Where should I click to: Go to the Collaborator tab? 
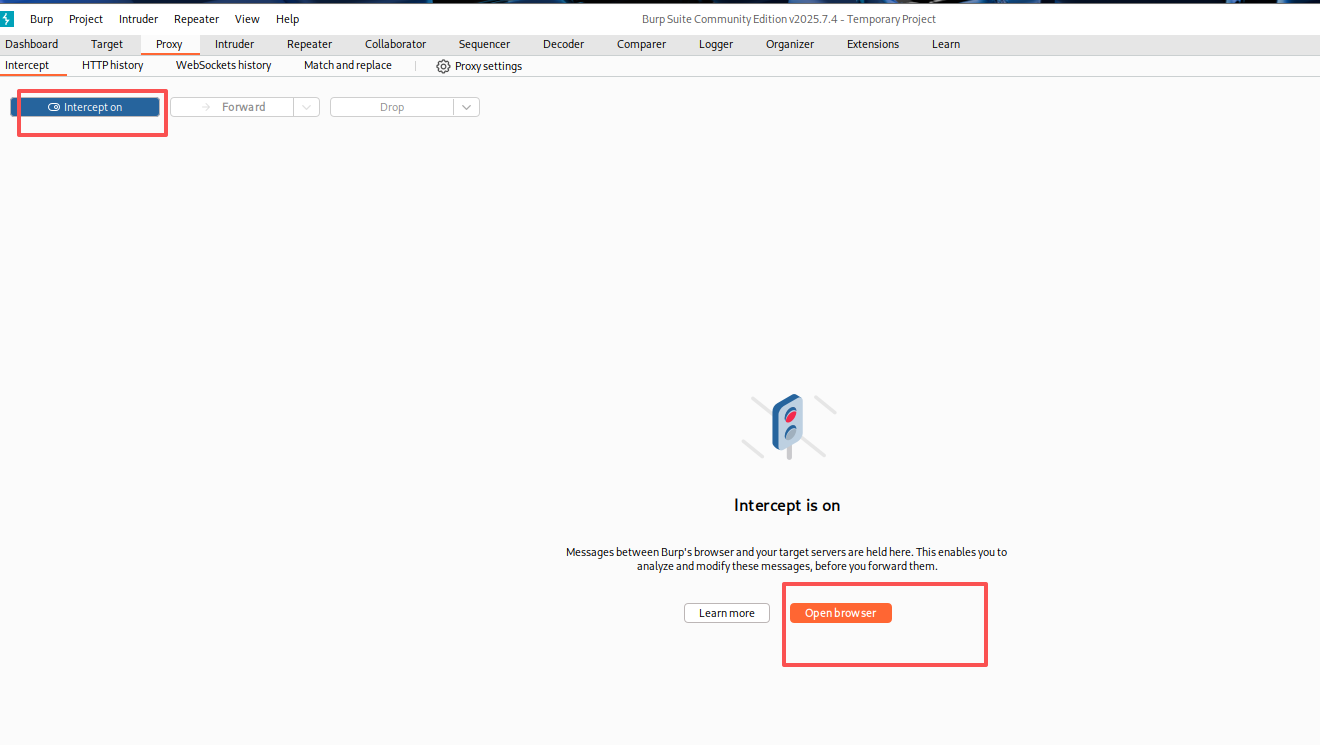[x=395, y=44]
